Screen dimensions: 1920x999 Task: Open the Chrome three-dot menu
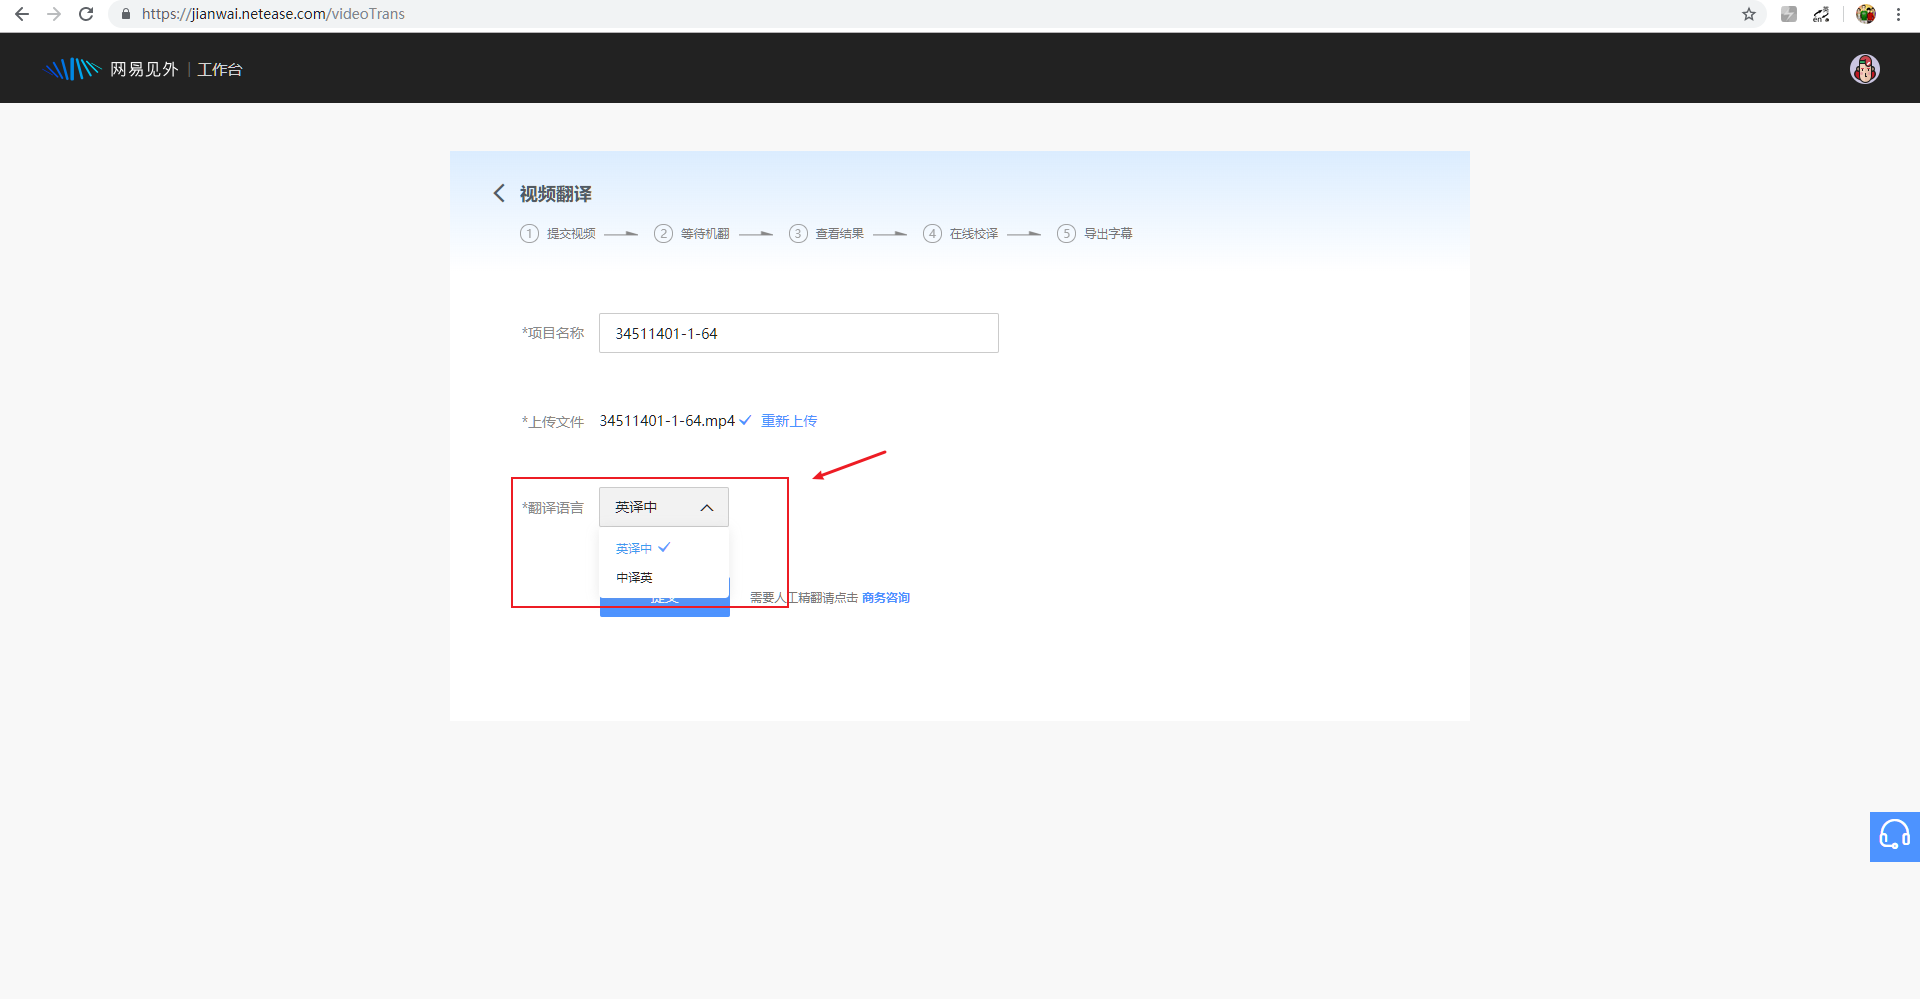pos(1898,14)
